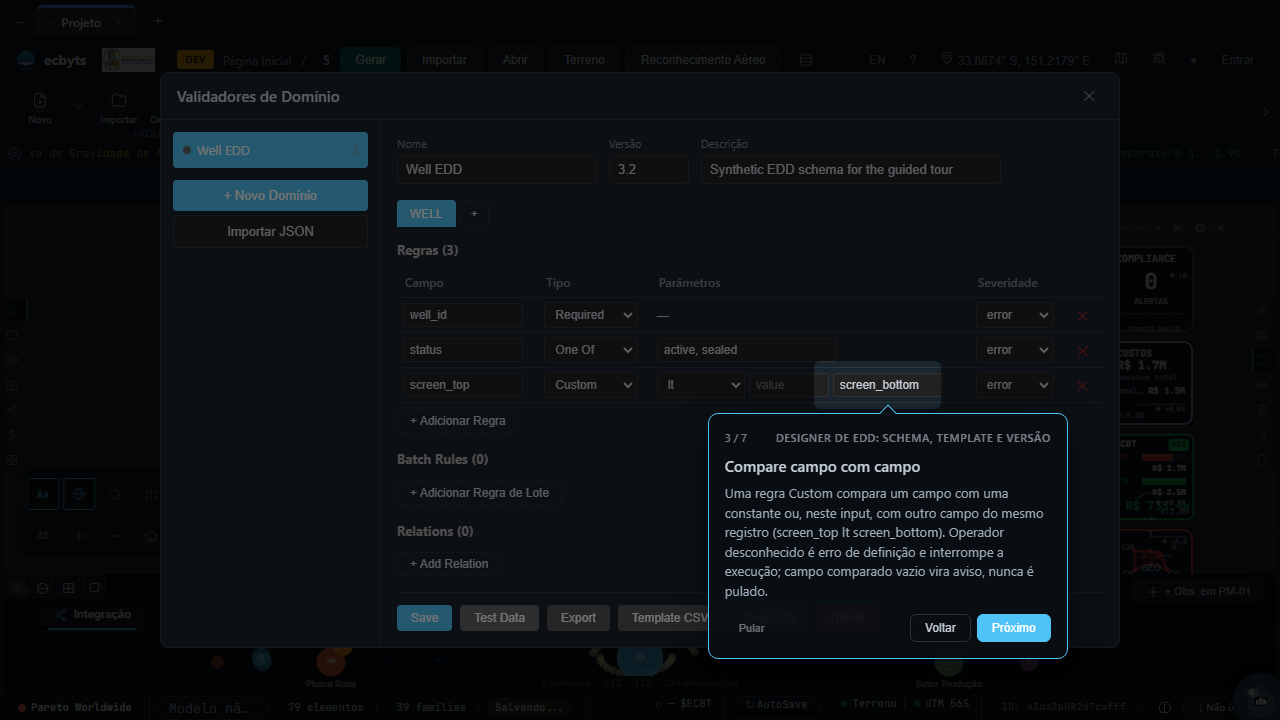The height and width of the screenshot is (720, 1280).
Task: Open Tipo dropdown for well_id rule
Action: [x=591, y=315]
